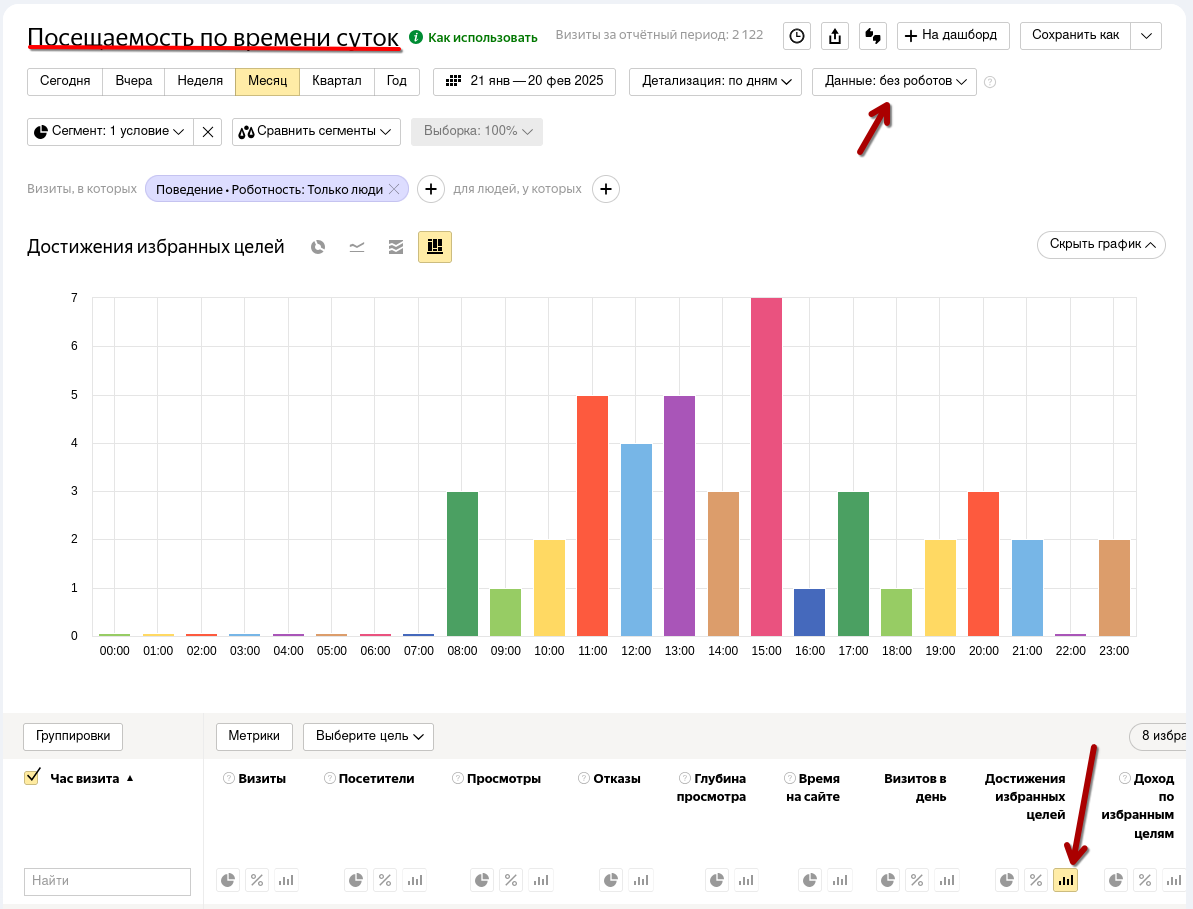Enable bar chart for Отказы column

tap(640, 880)
